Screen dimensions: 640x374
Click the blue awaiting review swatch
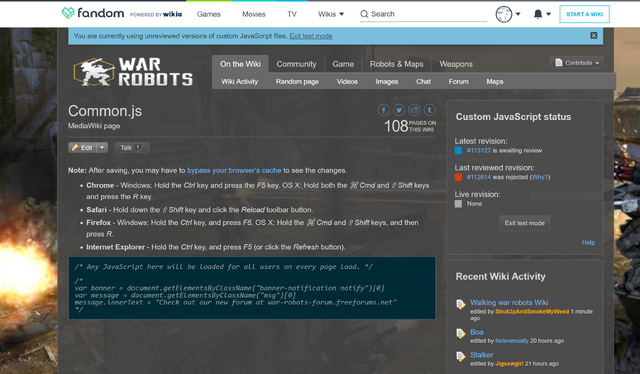(x=458, y=151)
